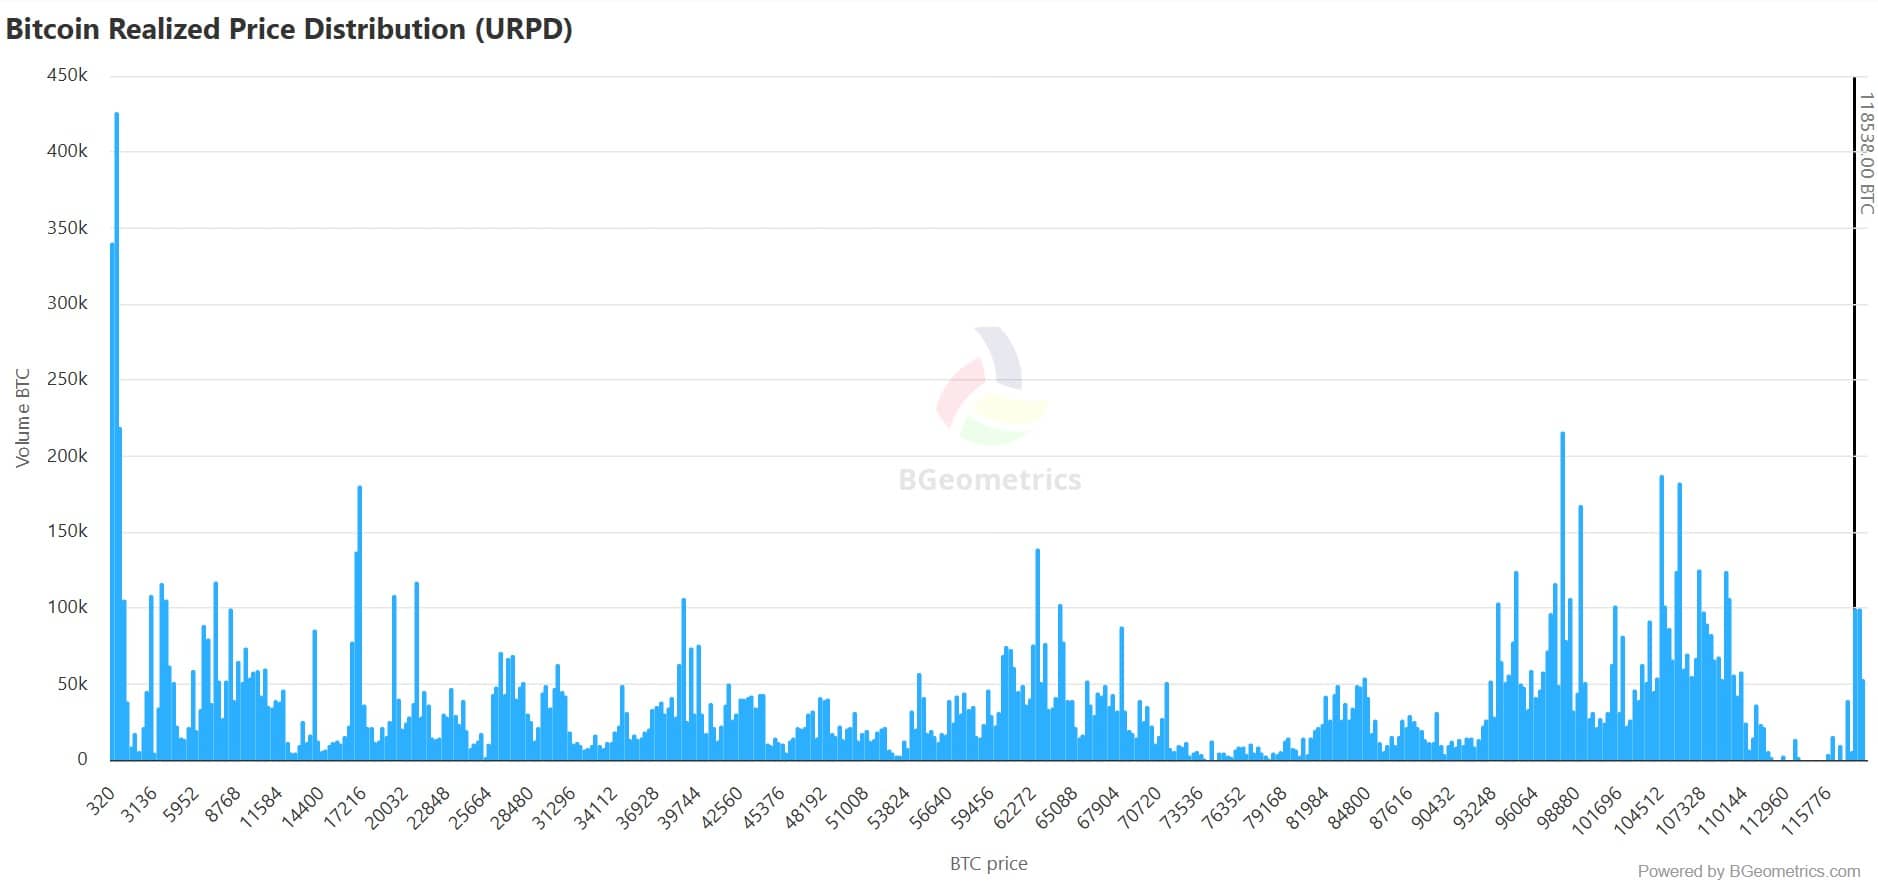Viewport: 1878px width, 883px height.
Task: Click the x-axis label 76352
Action: (1222, 808)
